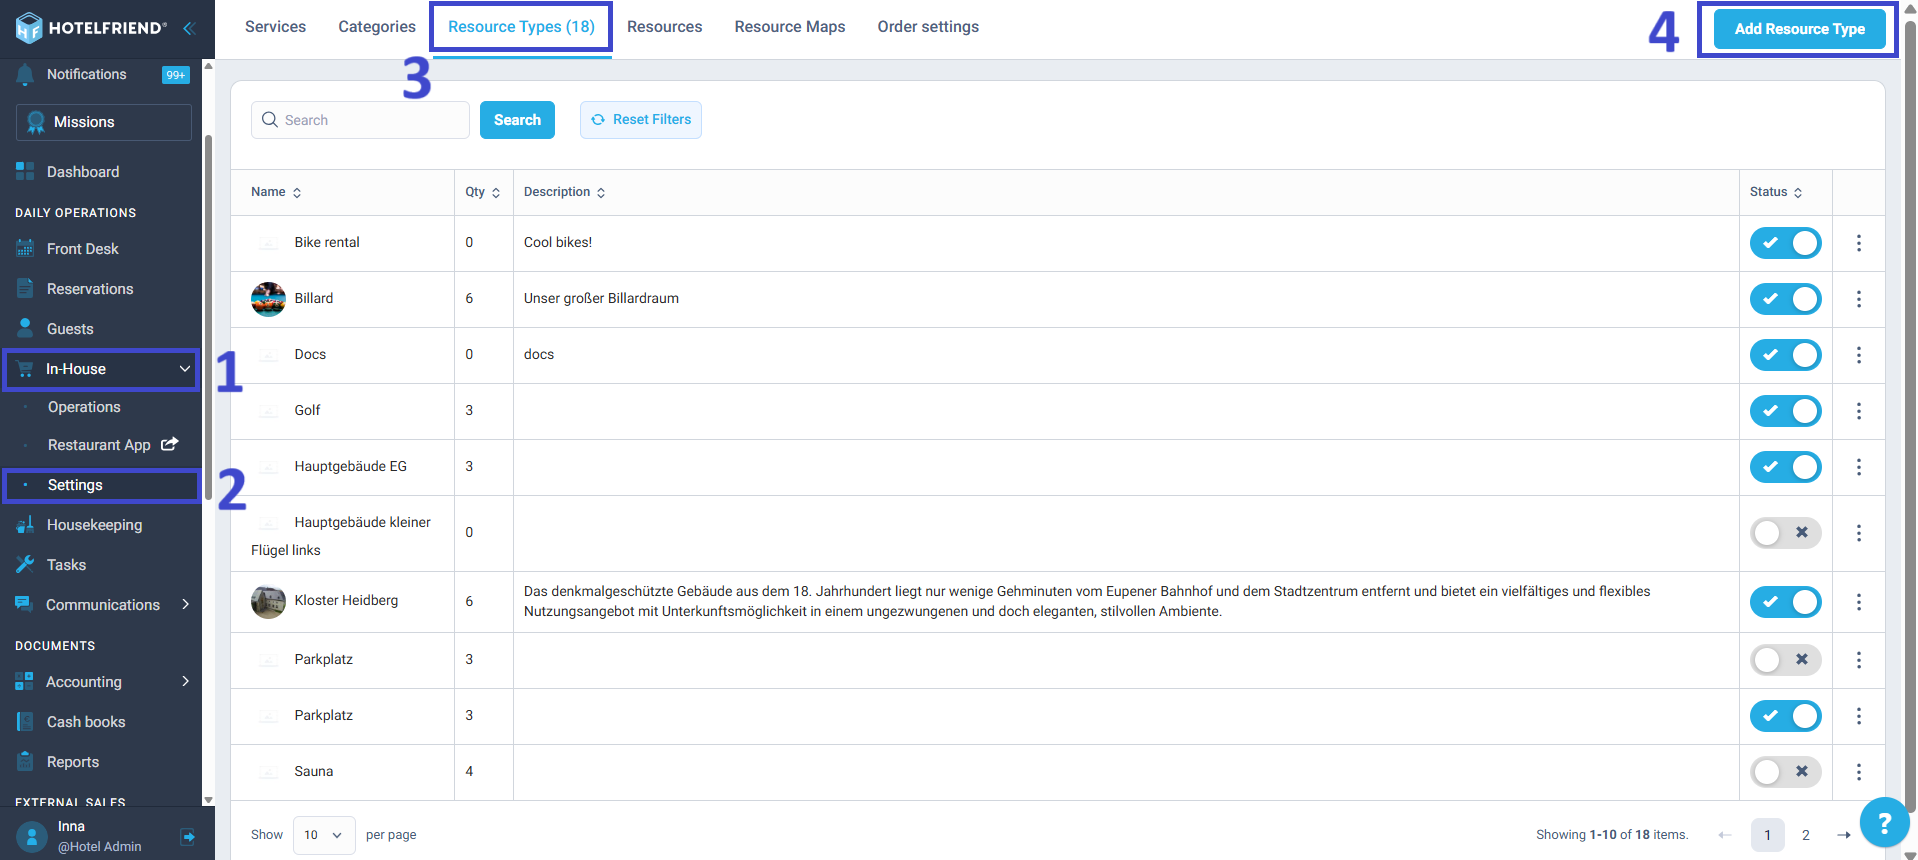The width and height of the screenshot is (1918, 860).
Task: Open Settings under In-House
Action: [x=75, y=485]
